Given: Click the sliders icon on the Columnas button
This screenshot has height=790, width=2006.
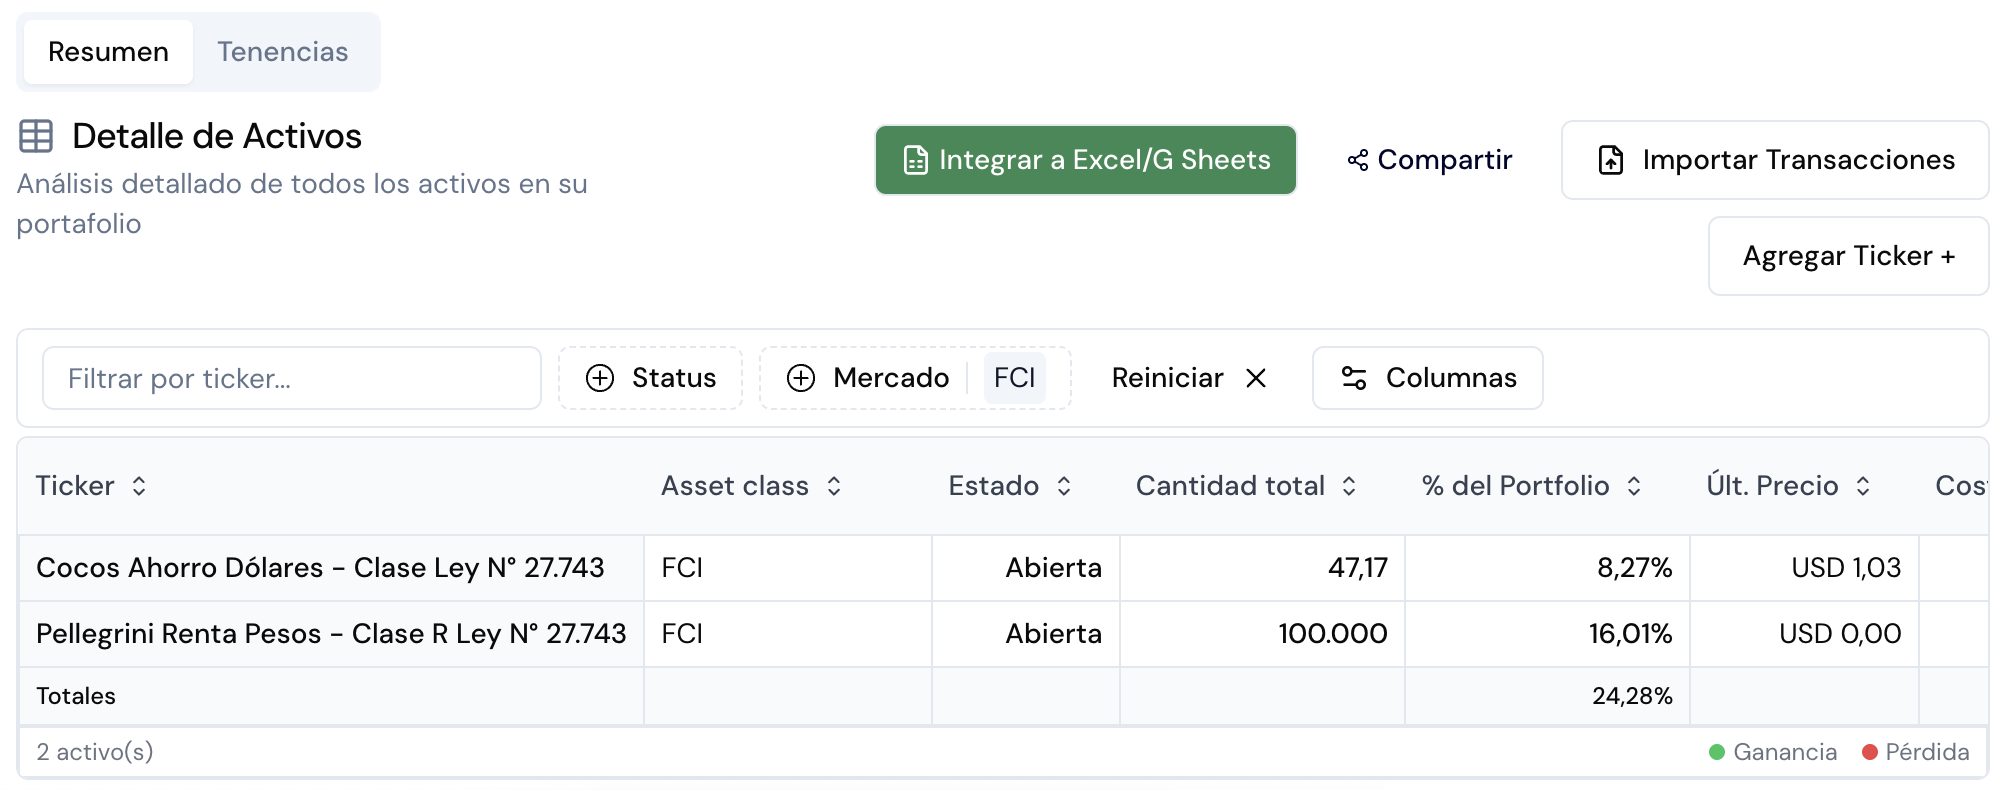Looking at the screenshot, I should 1354,378.
